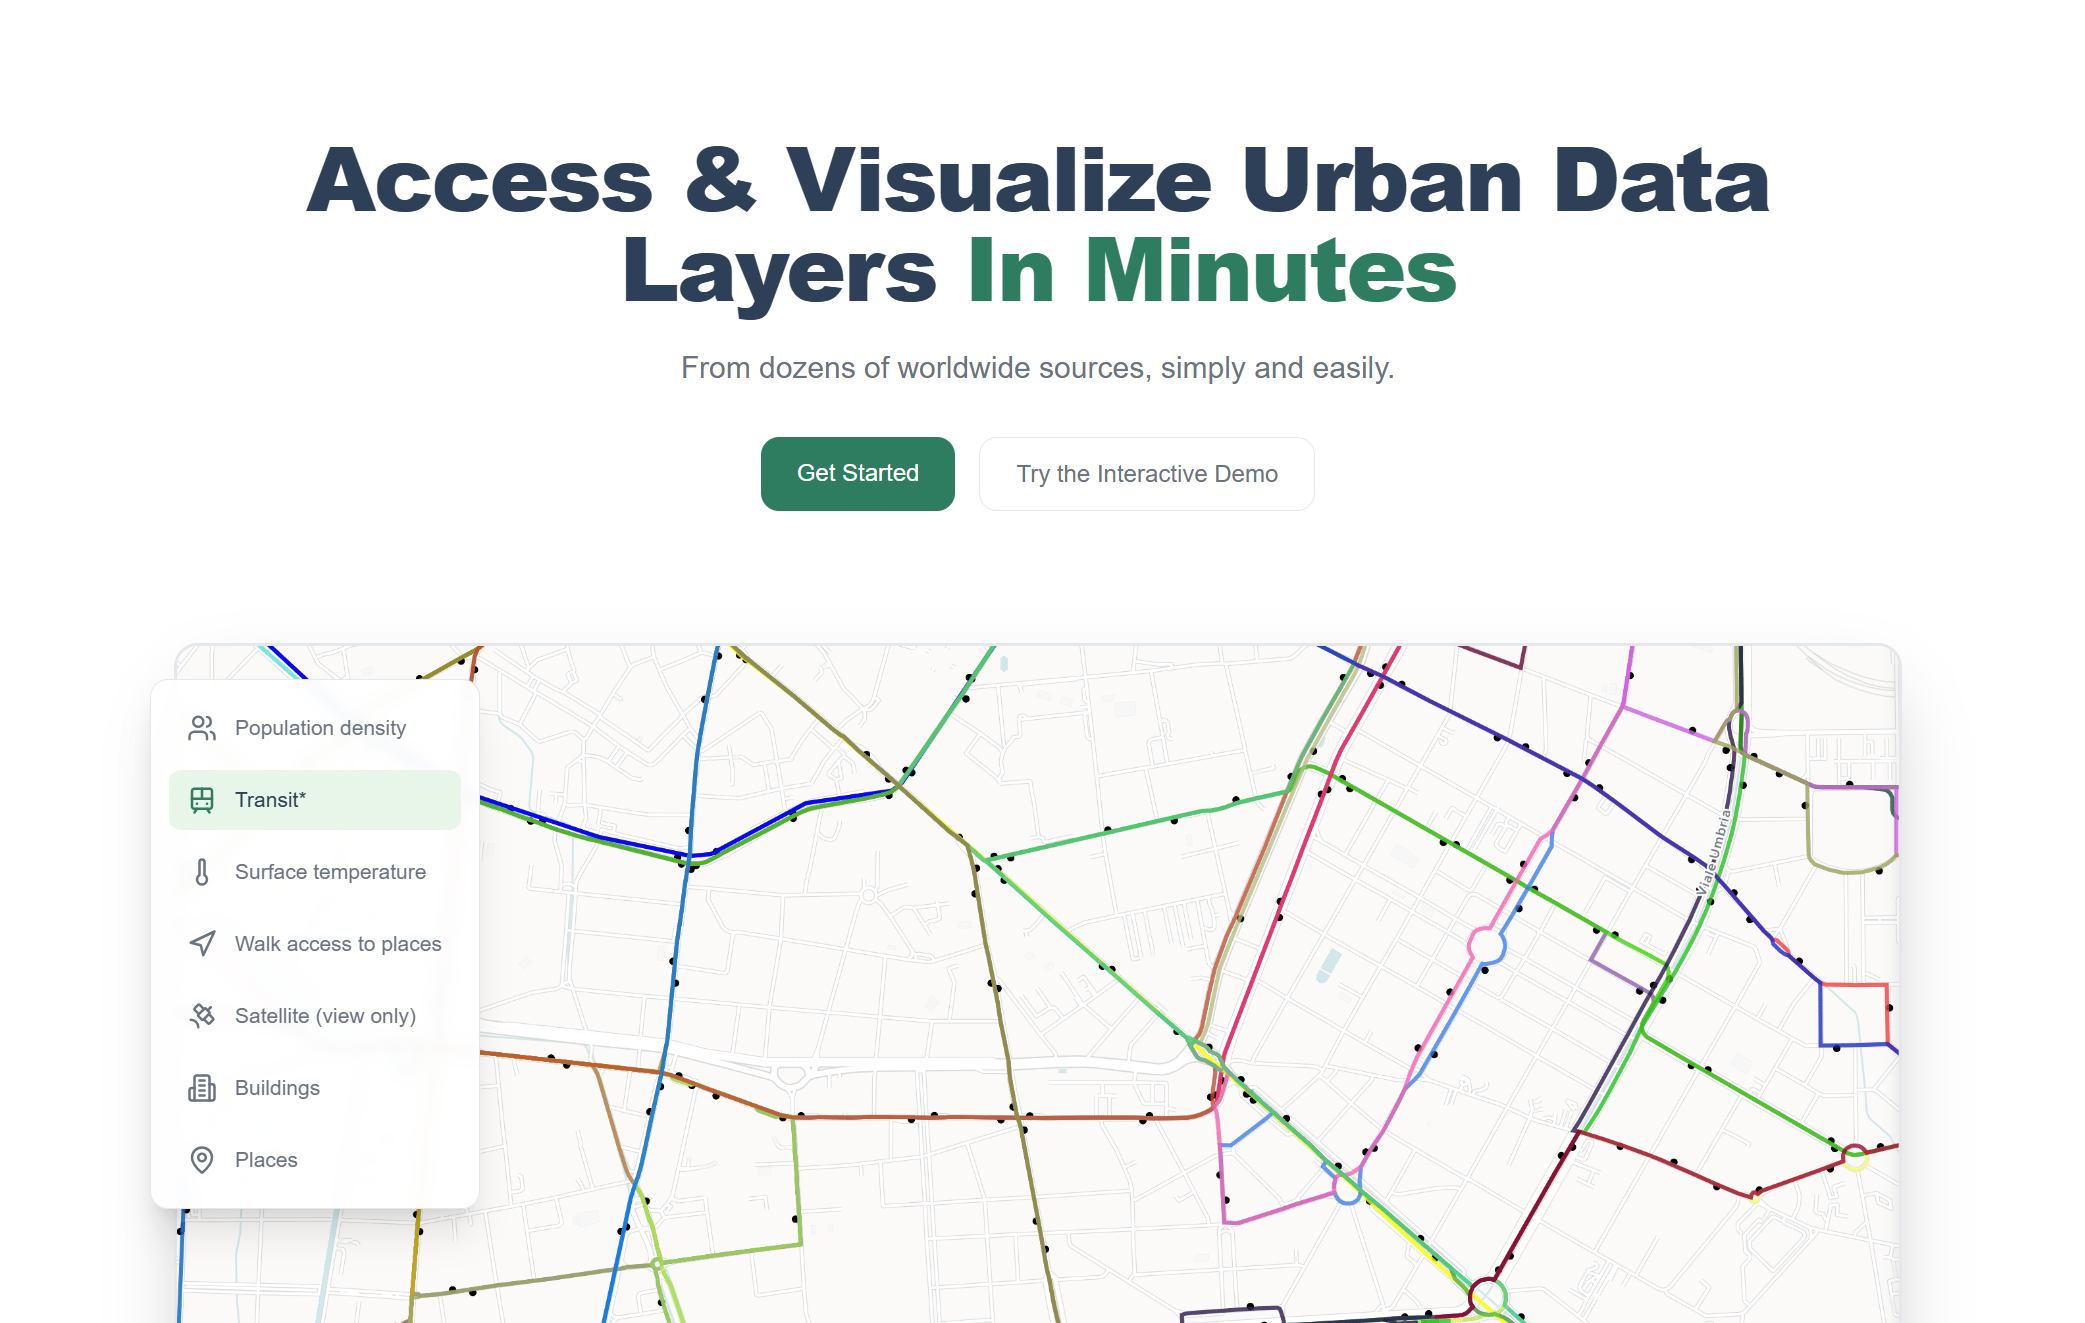Click the Walk access navigation arrow icon
The height and width of the screenshot is (1323, 2085).
[202, 944]
